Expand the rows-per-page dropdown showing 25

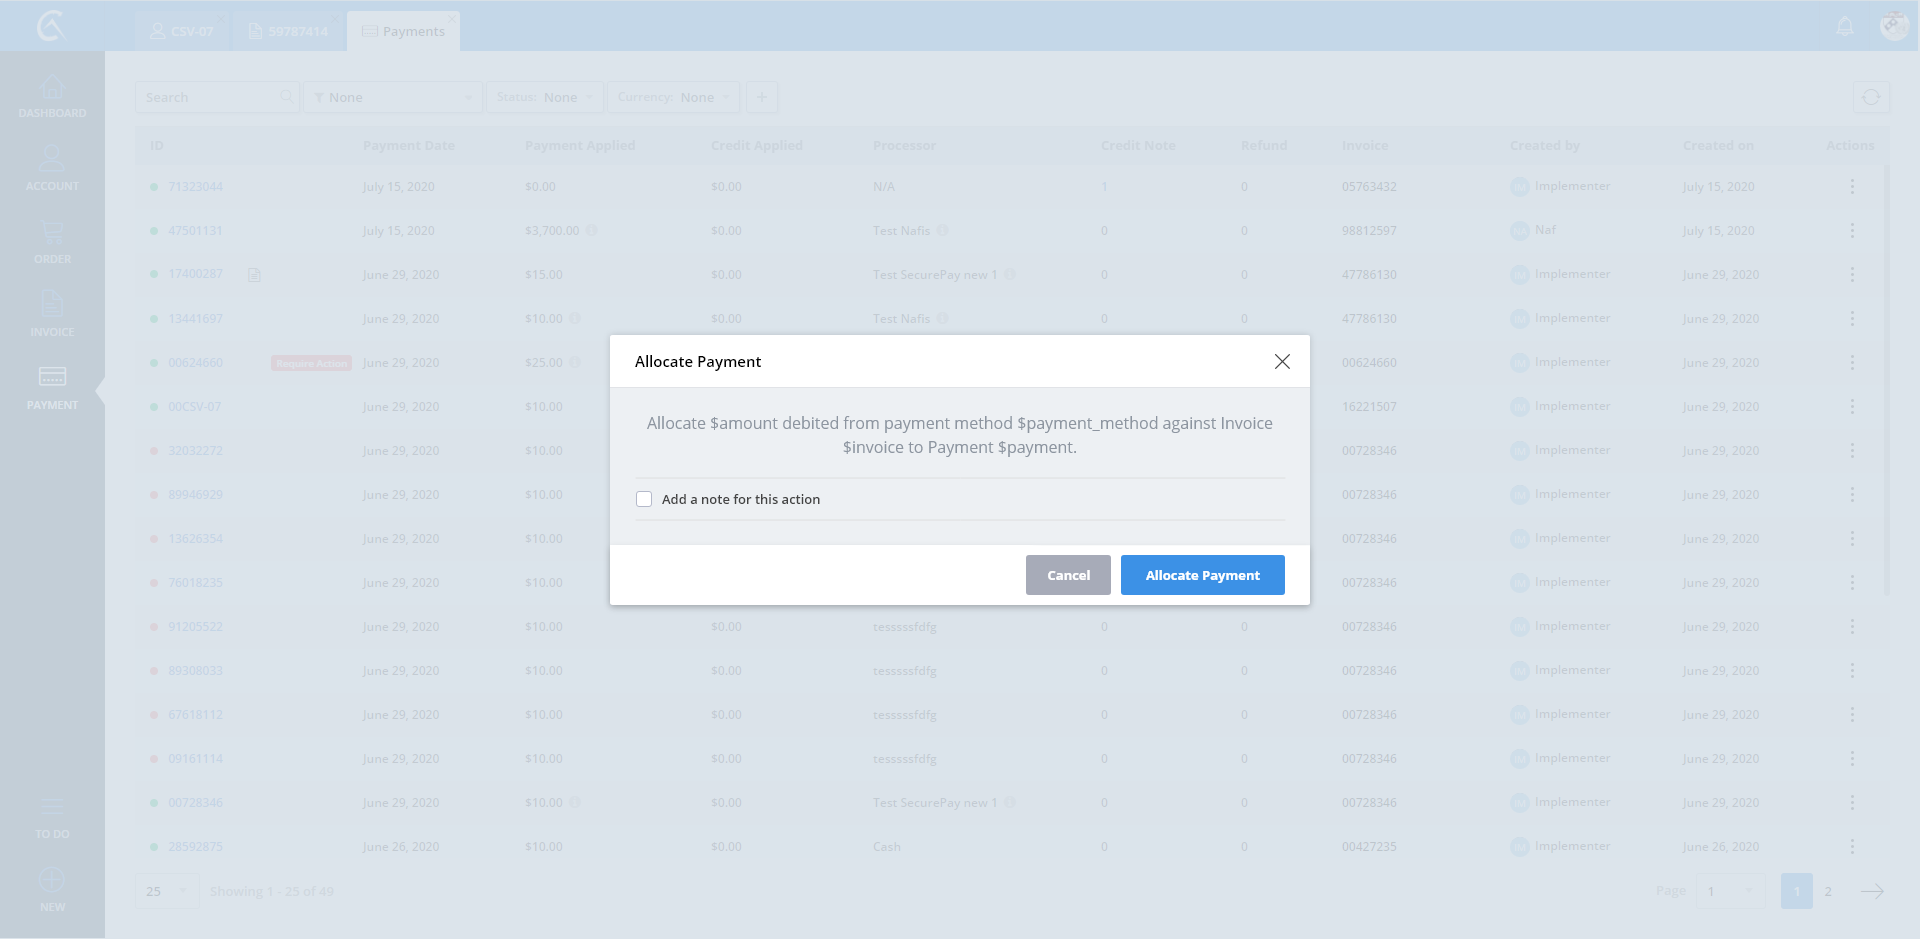pos(166,891)
